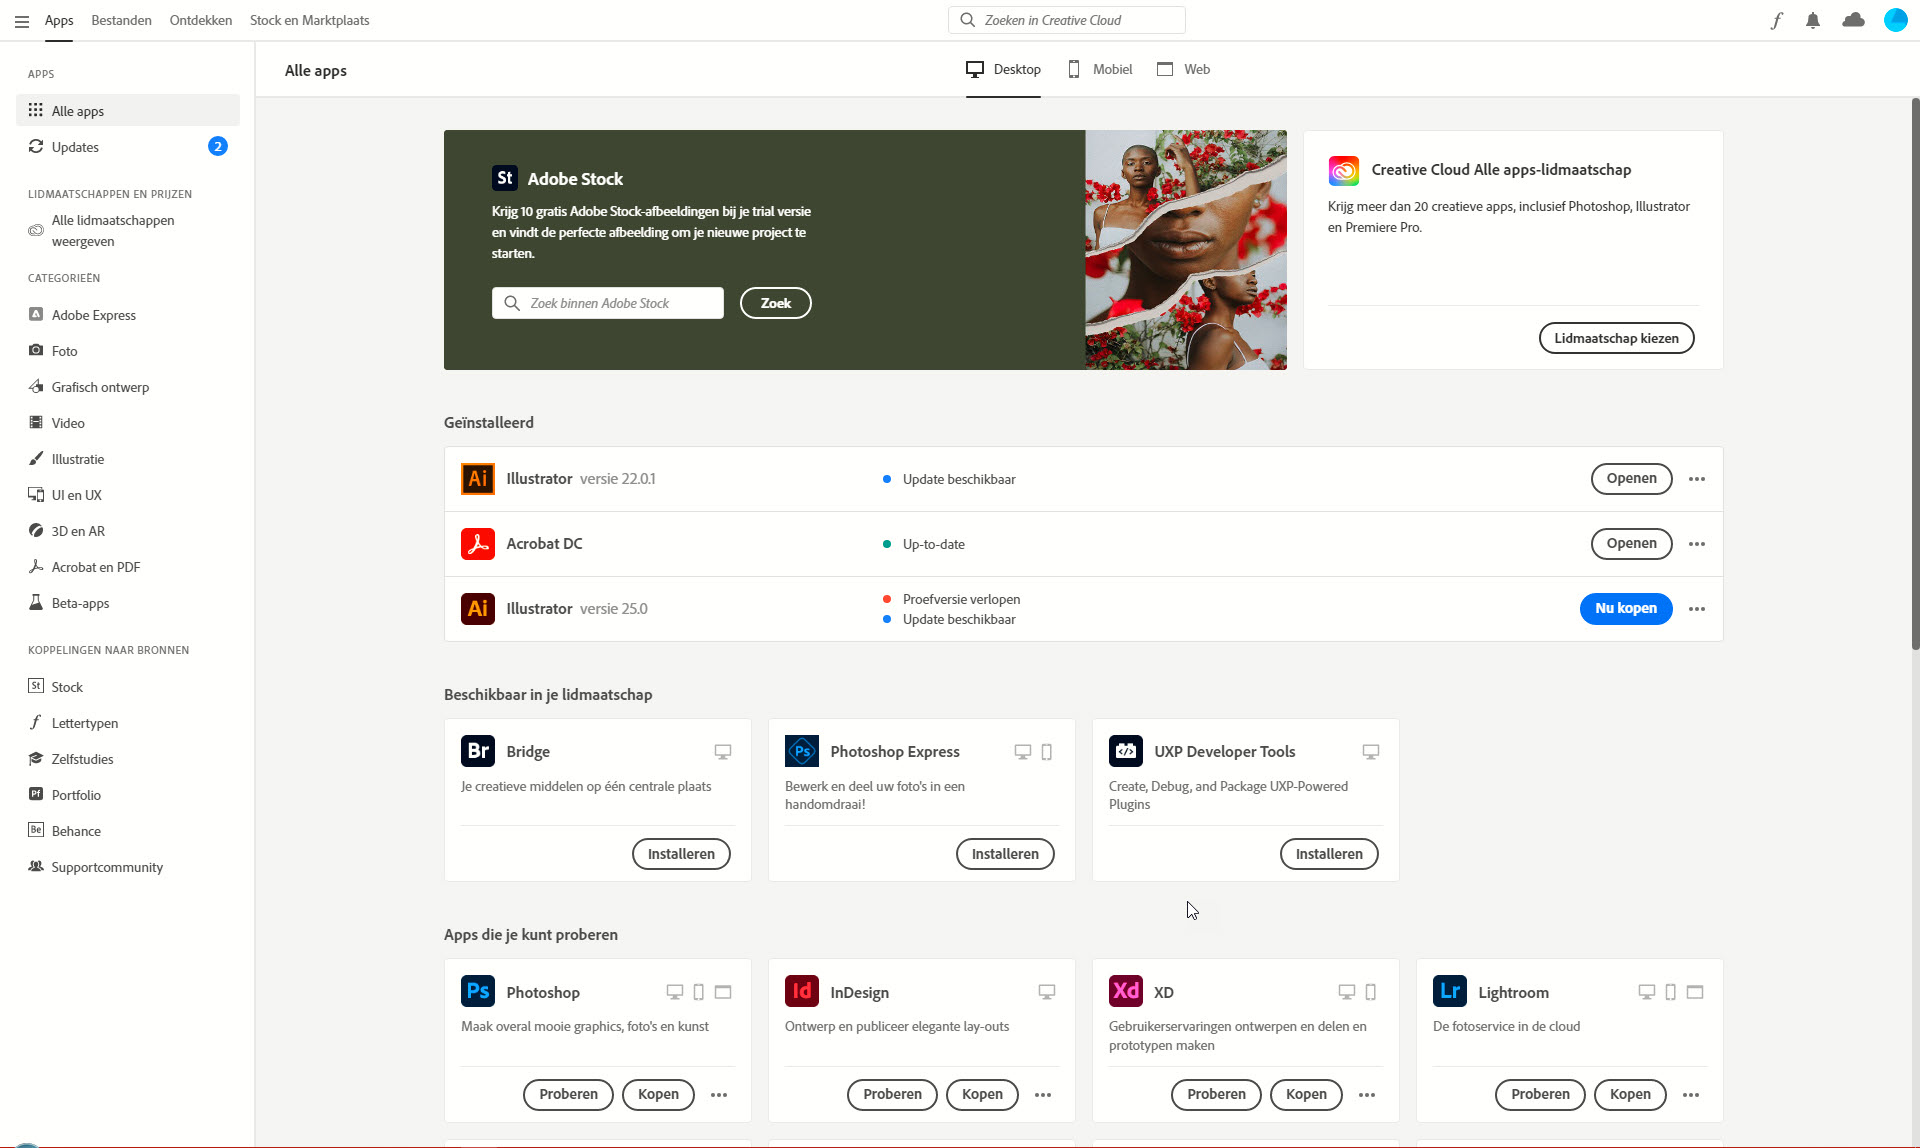The width and height of the screenshot is (1920, 1148).
Task: Click Nu kopen for Illustrator 25.0
Action: point(1626,608)
